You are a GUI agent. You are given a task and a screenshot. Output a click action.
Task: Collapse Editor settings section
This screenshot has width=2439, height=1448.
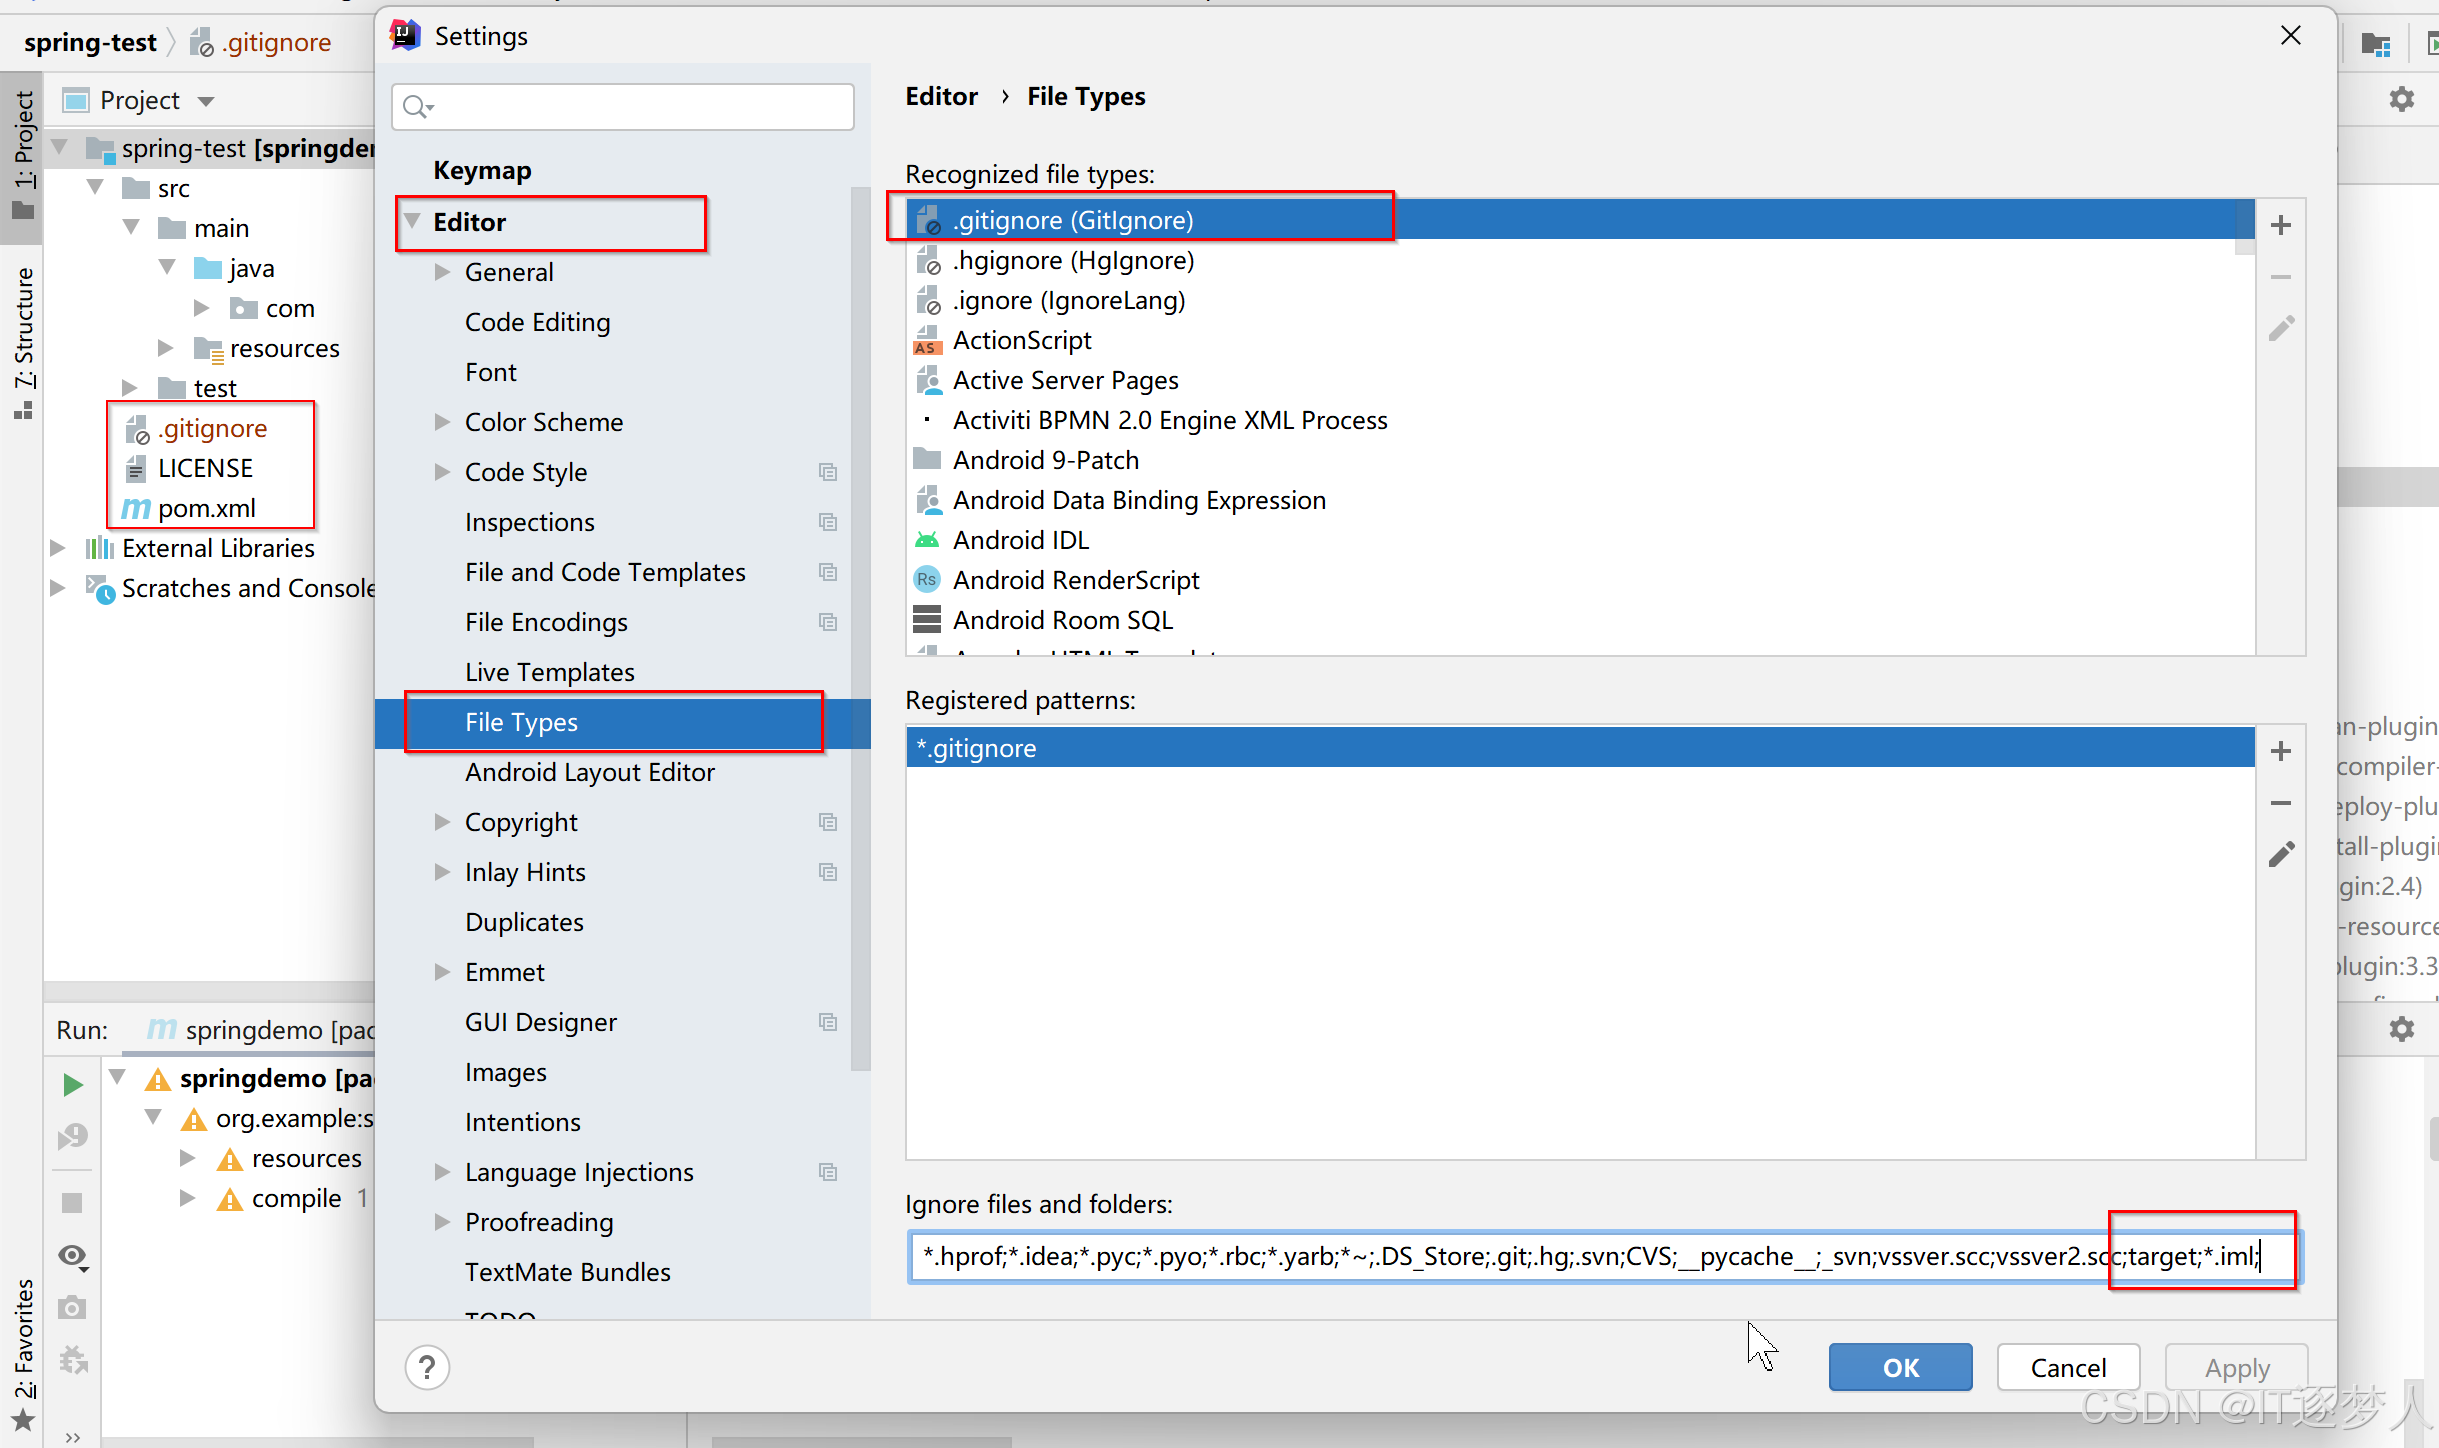412,221
